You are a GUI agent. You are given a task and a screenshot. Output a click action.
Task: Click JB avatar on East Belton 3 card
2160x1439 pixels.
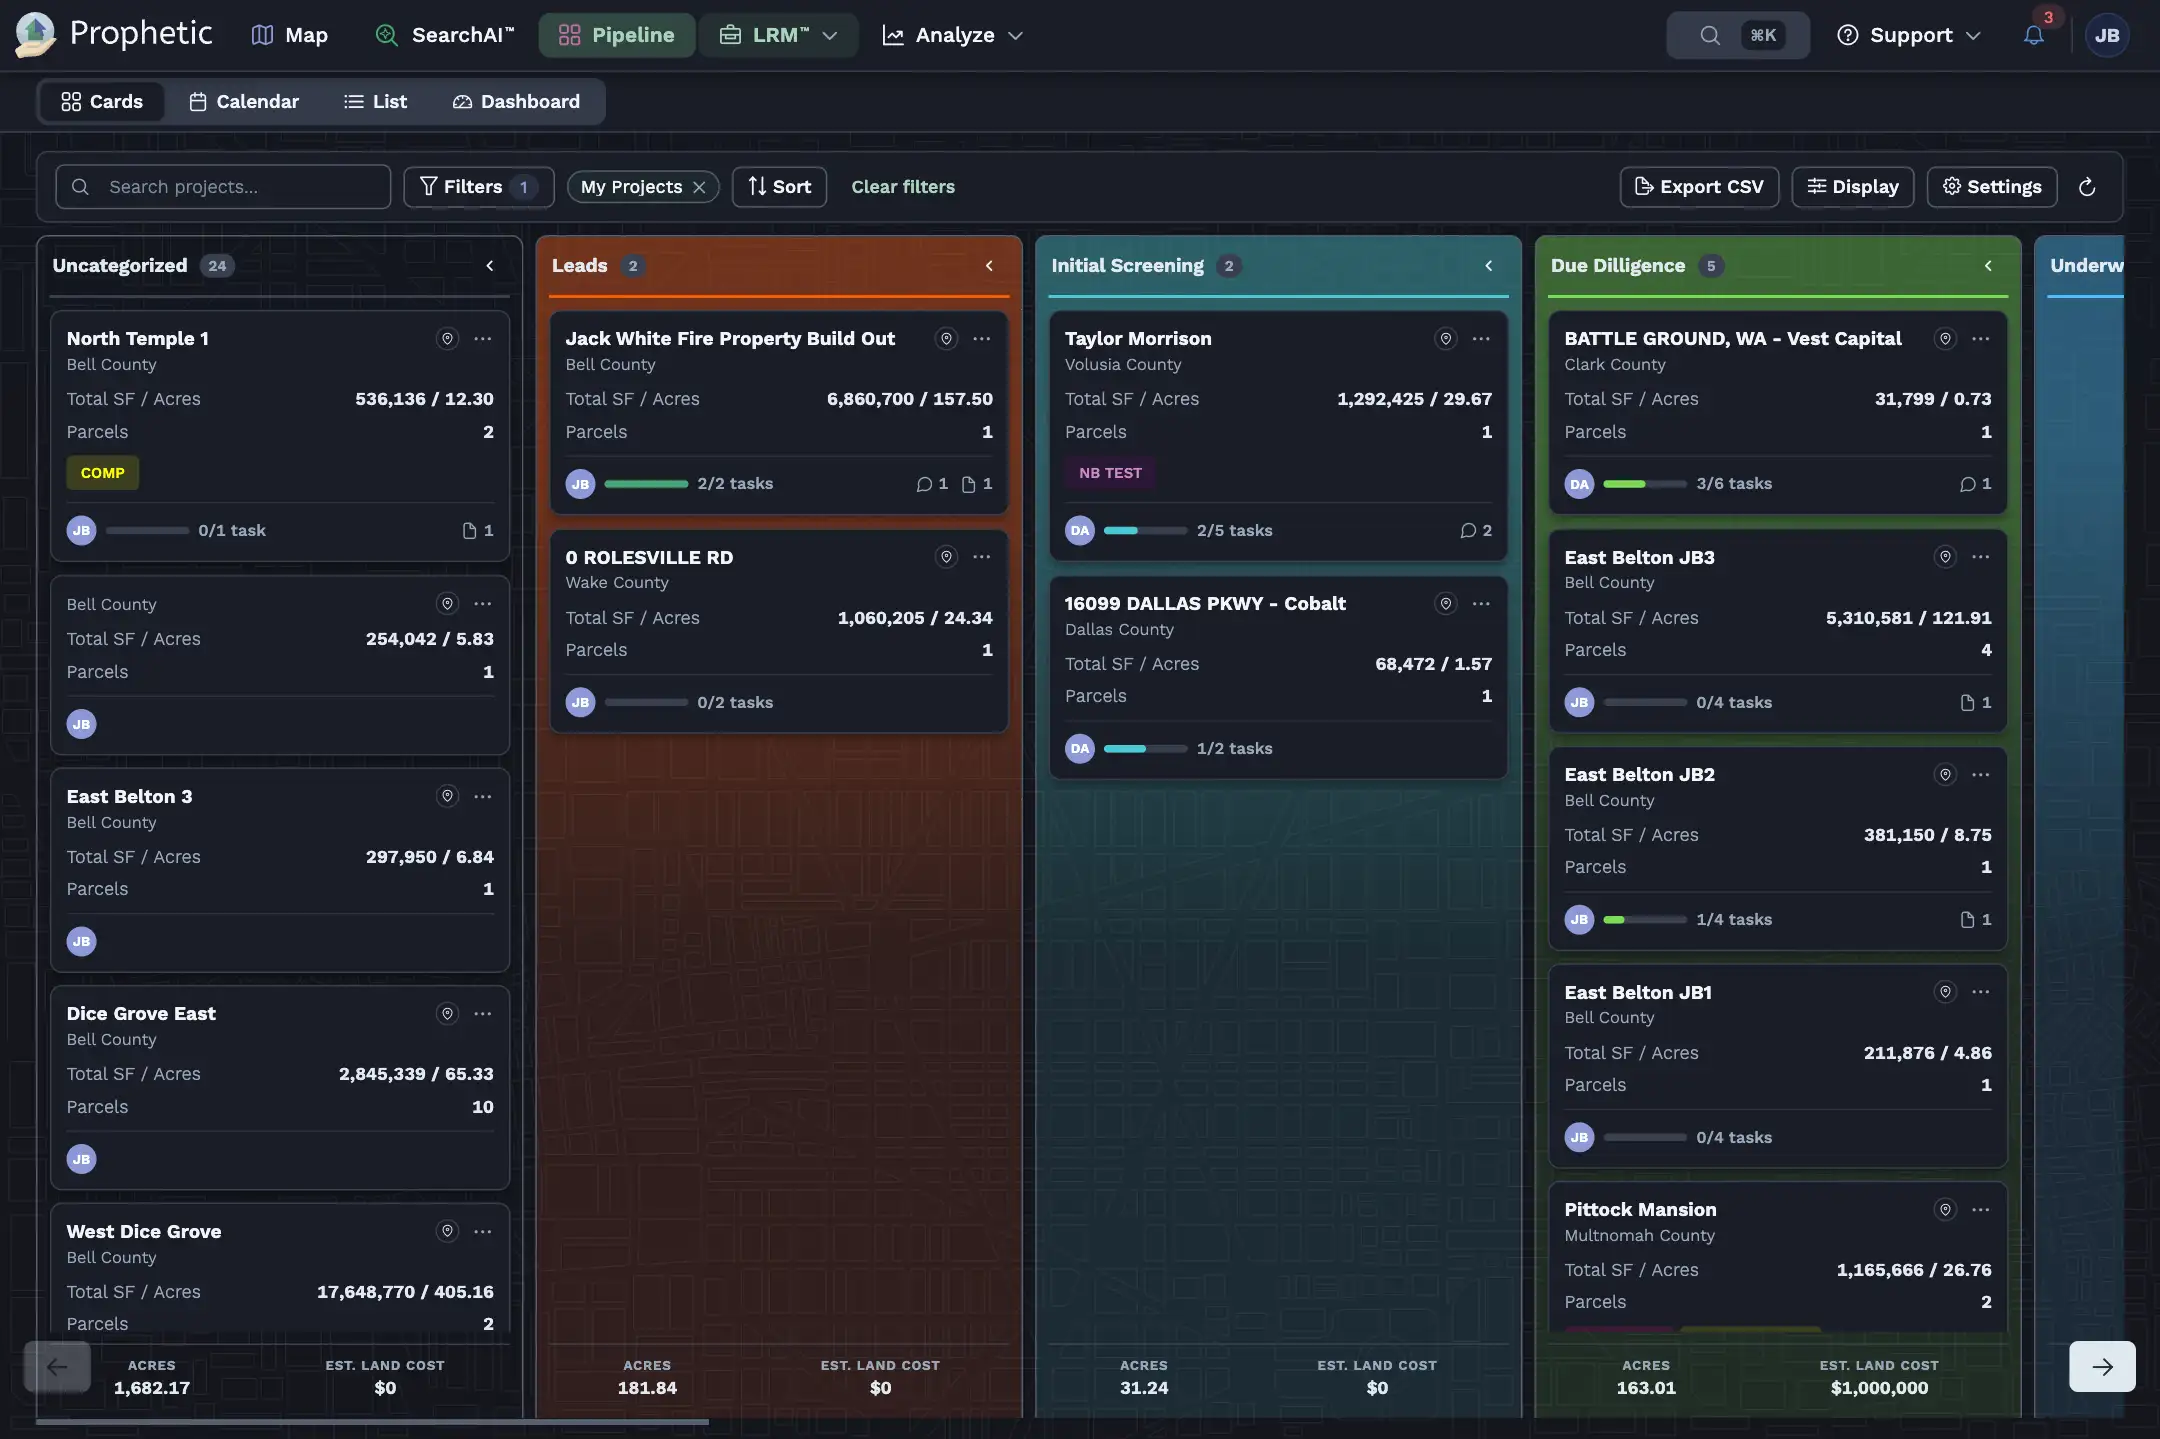[x=81, y=941]
